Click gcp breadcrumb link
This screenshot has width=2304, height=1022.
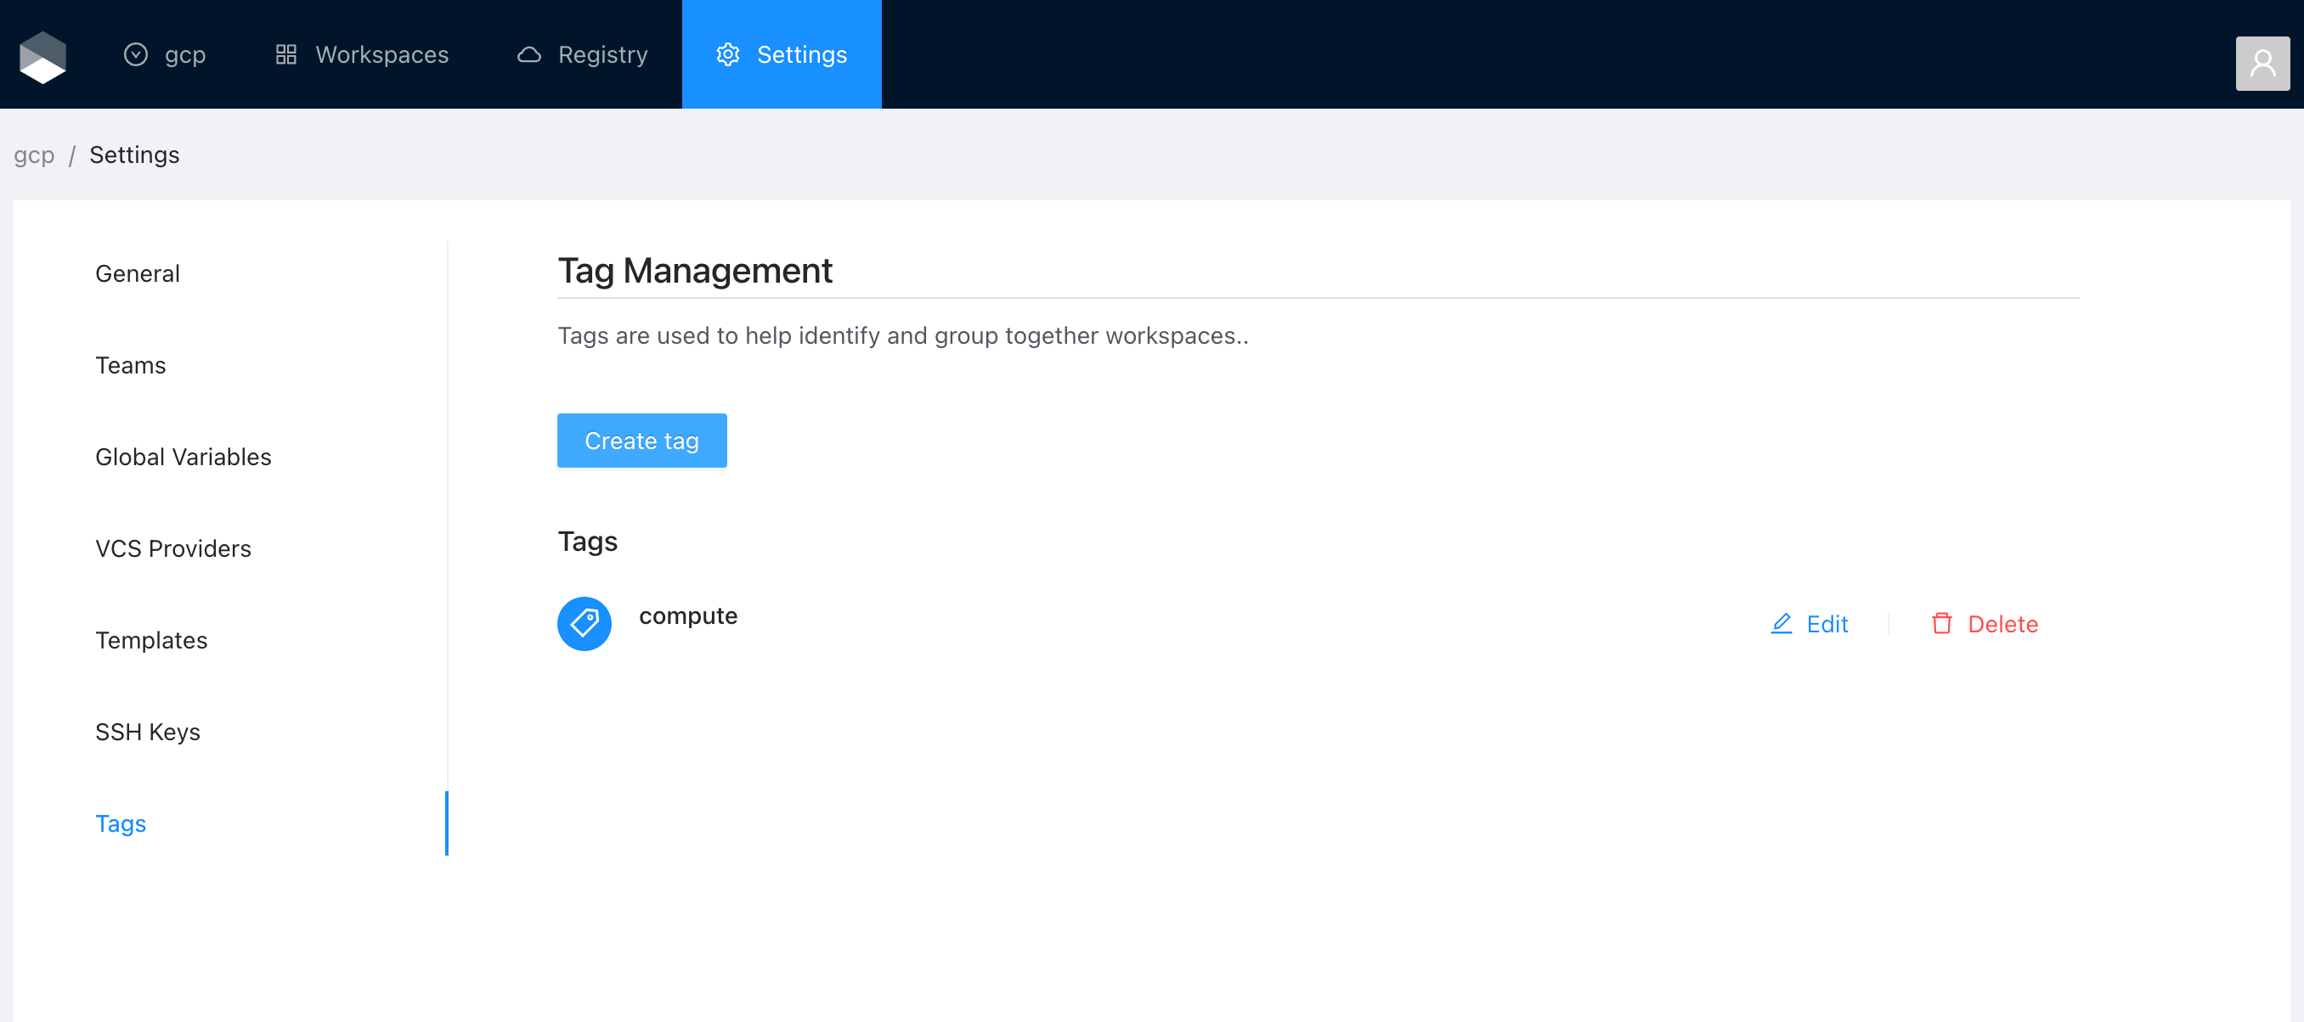point(34,155)
